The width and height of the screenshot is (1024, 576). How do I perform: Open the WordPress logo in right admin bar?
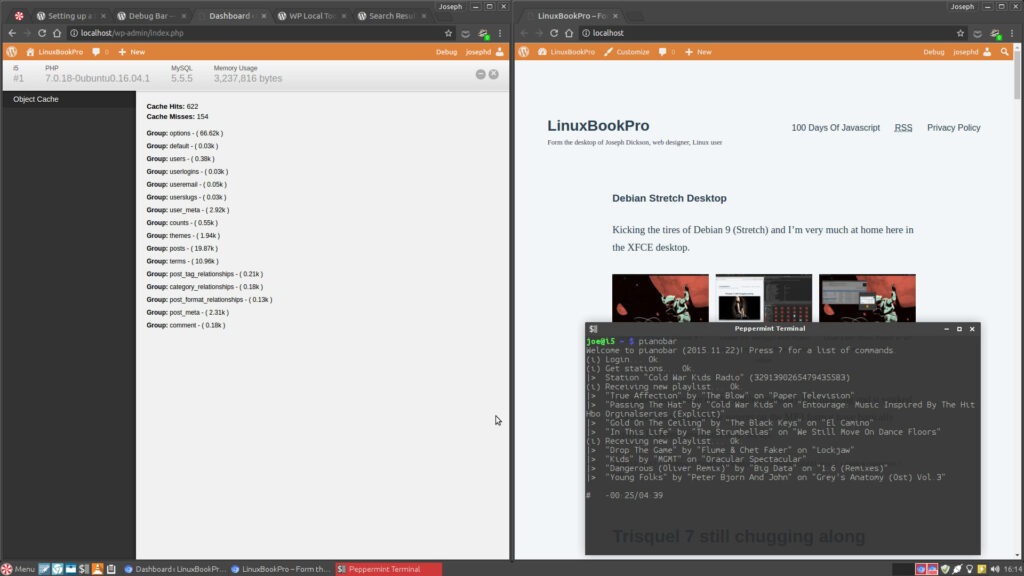click(x=524, y=52)
